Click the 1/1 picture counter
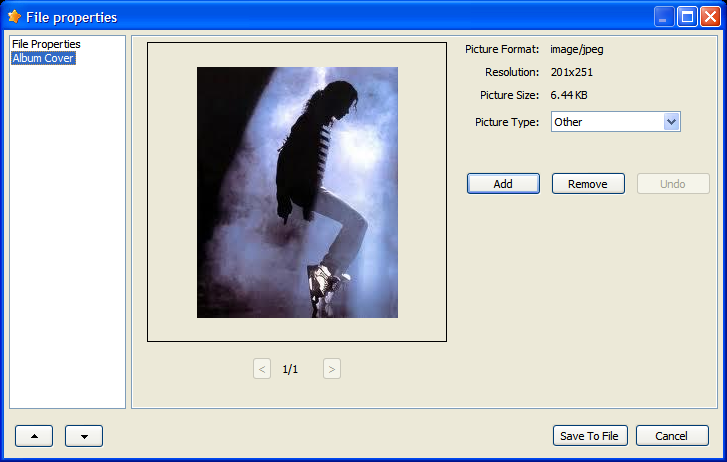Screen dimensions: 727x462 (x=290, y=369)
